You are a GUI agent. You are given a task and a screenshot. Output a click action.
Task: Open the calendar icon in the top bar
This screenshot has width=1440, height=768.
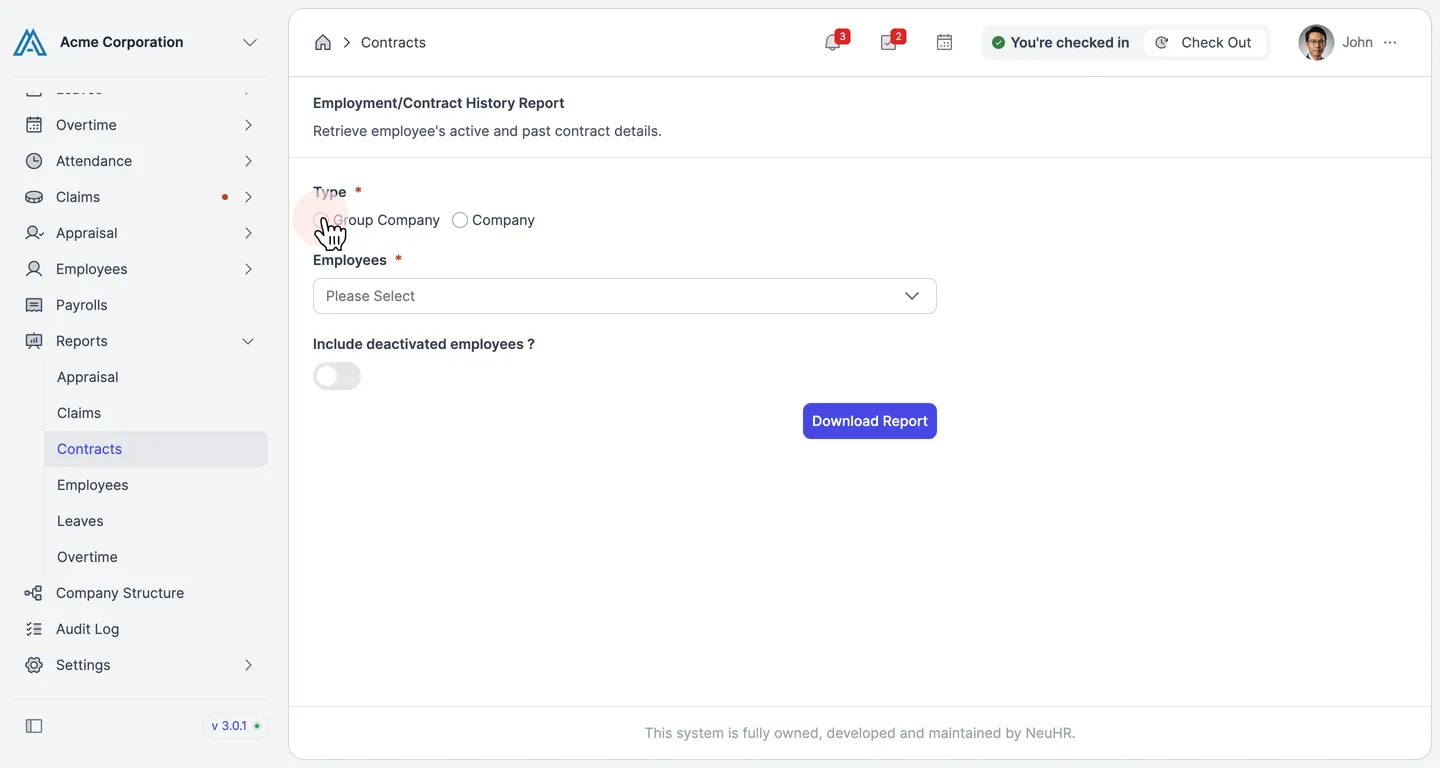coord(944,42)
